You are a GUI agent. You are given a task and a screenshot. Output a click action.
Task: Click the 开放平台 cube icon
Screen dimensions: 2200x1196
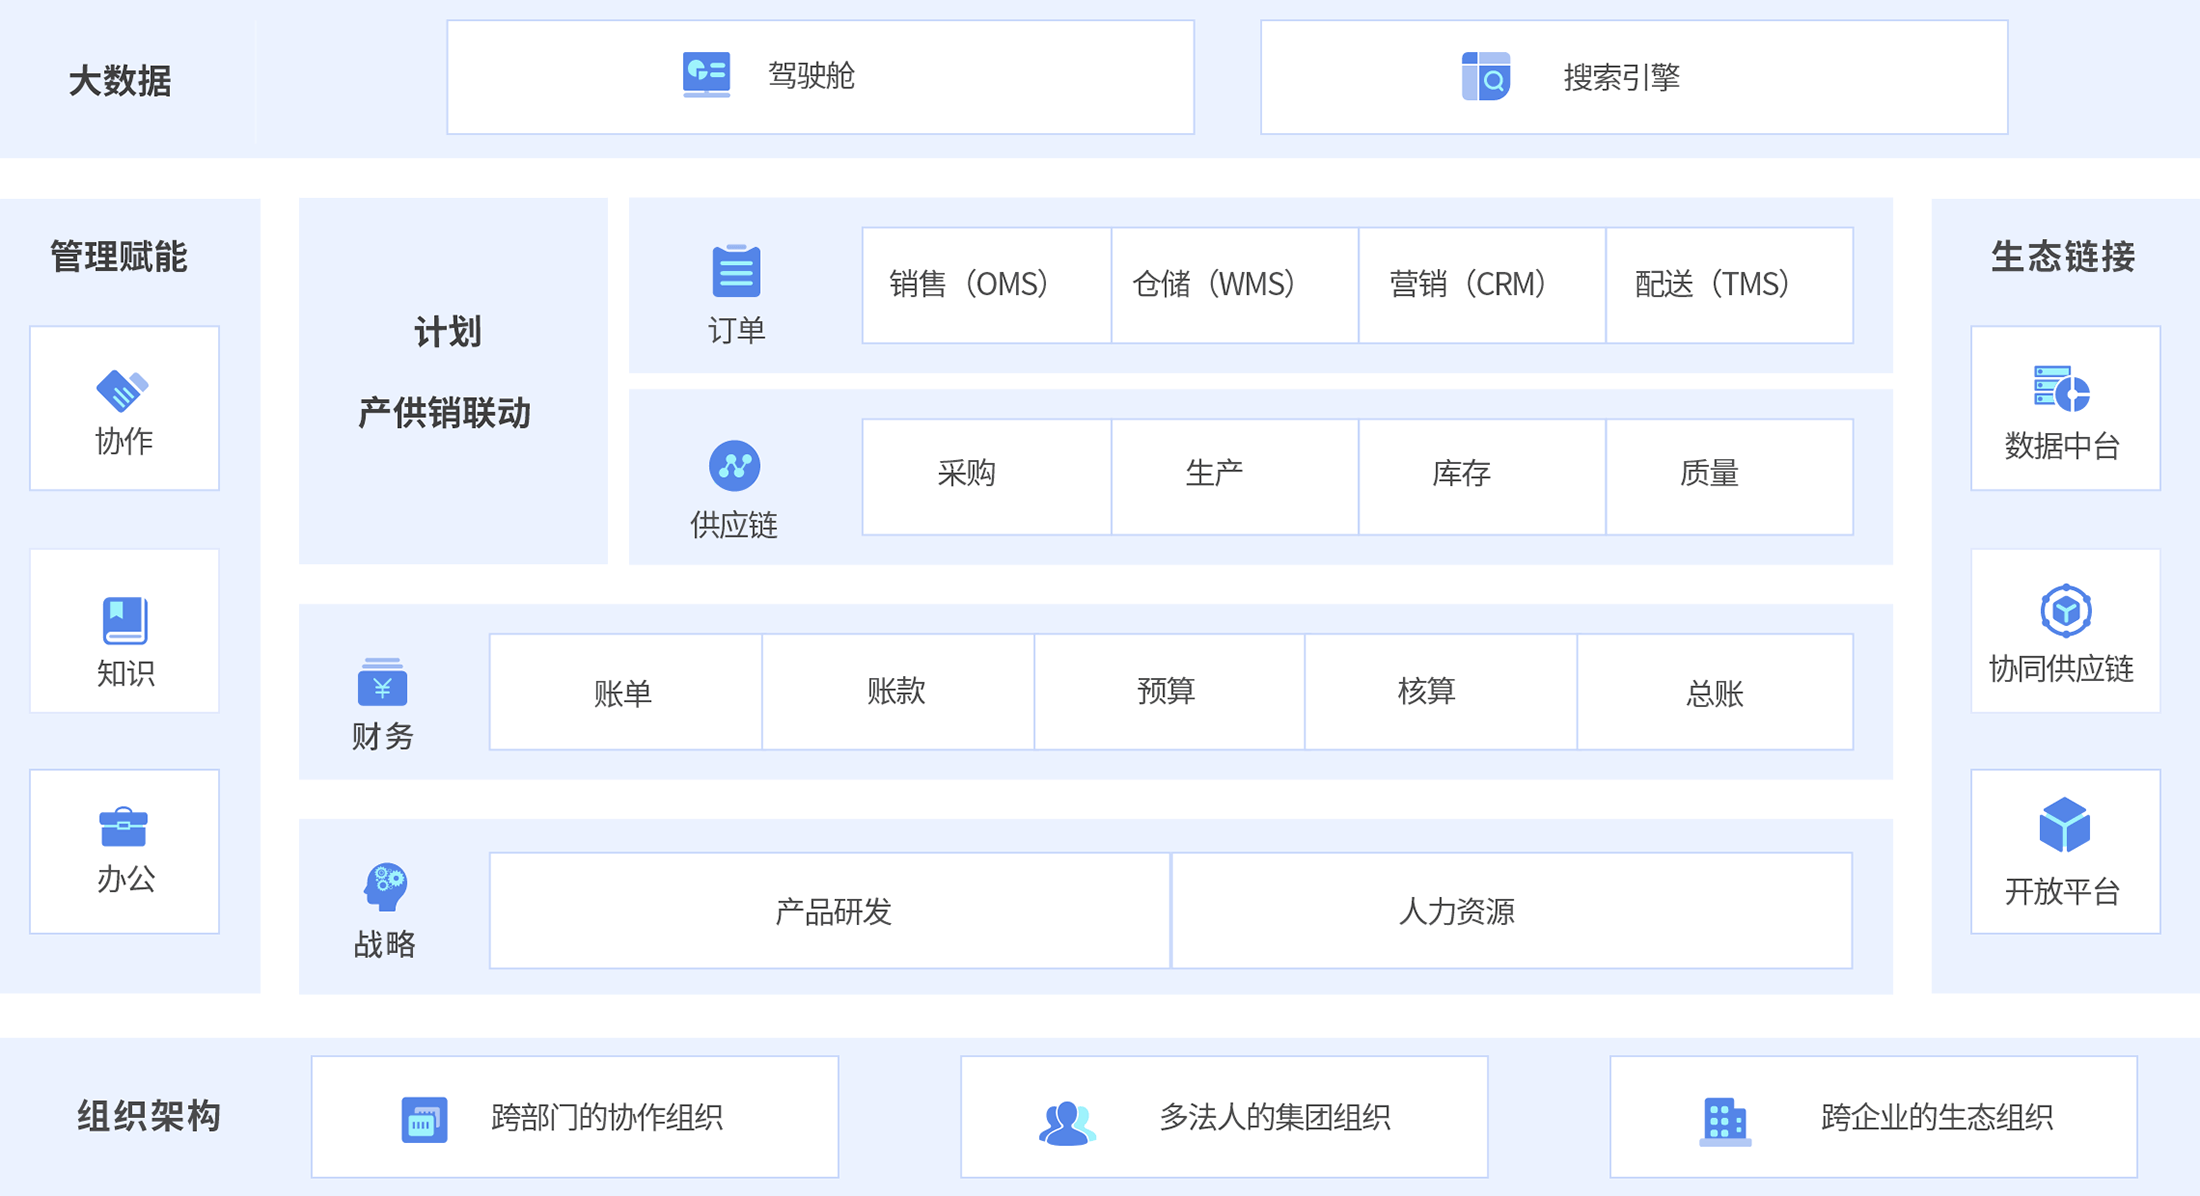pos(2064,825)
